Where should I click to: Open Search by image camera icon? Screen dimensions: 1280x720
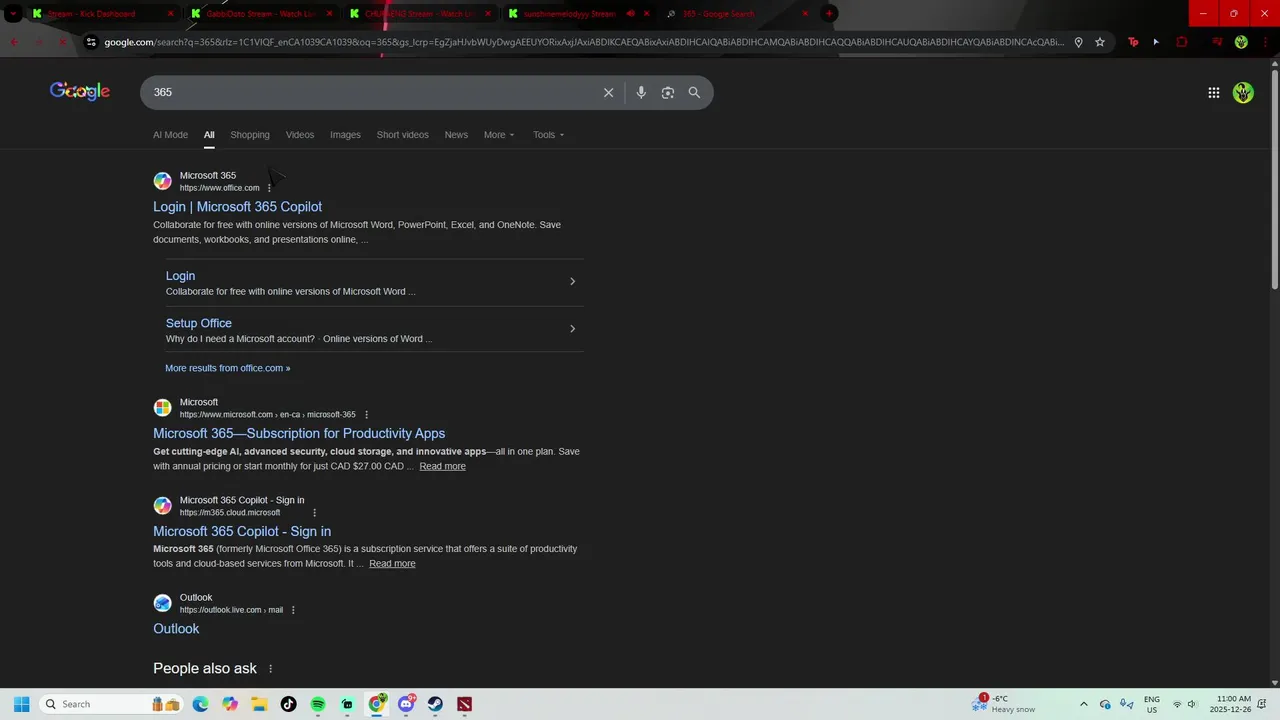pyautogui.click(x=667, y=92)
